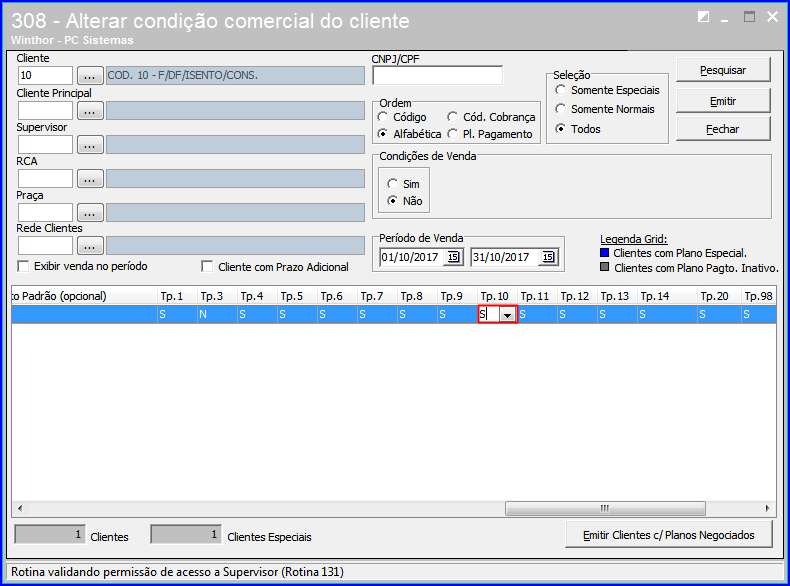Click status bar text about Rotina 131
Viewport: 790px width, 586px height.
click(177, 572)
